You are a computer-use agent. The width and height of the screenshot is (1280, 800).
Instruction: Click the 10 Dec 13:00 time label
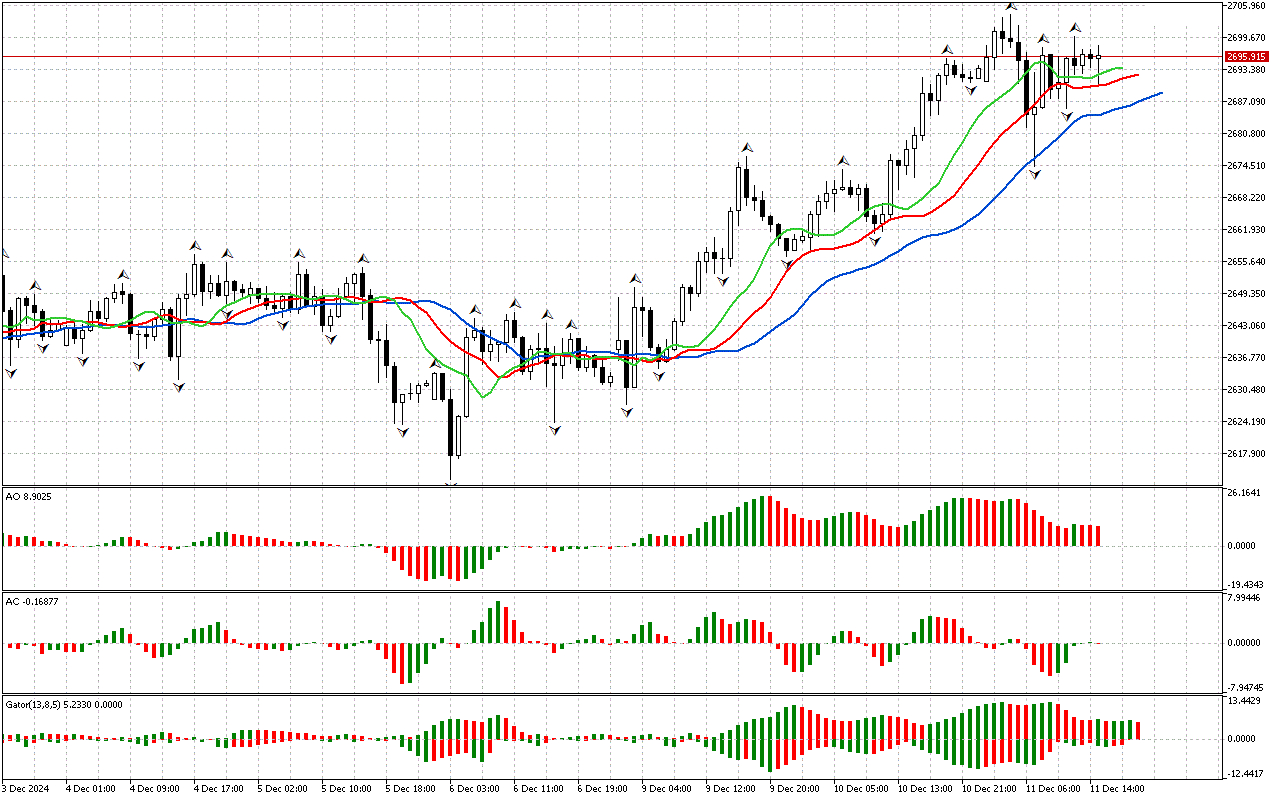(x=926, y=789)
